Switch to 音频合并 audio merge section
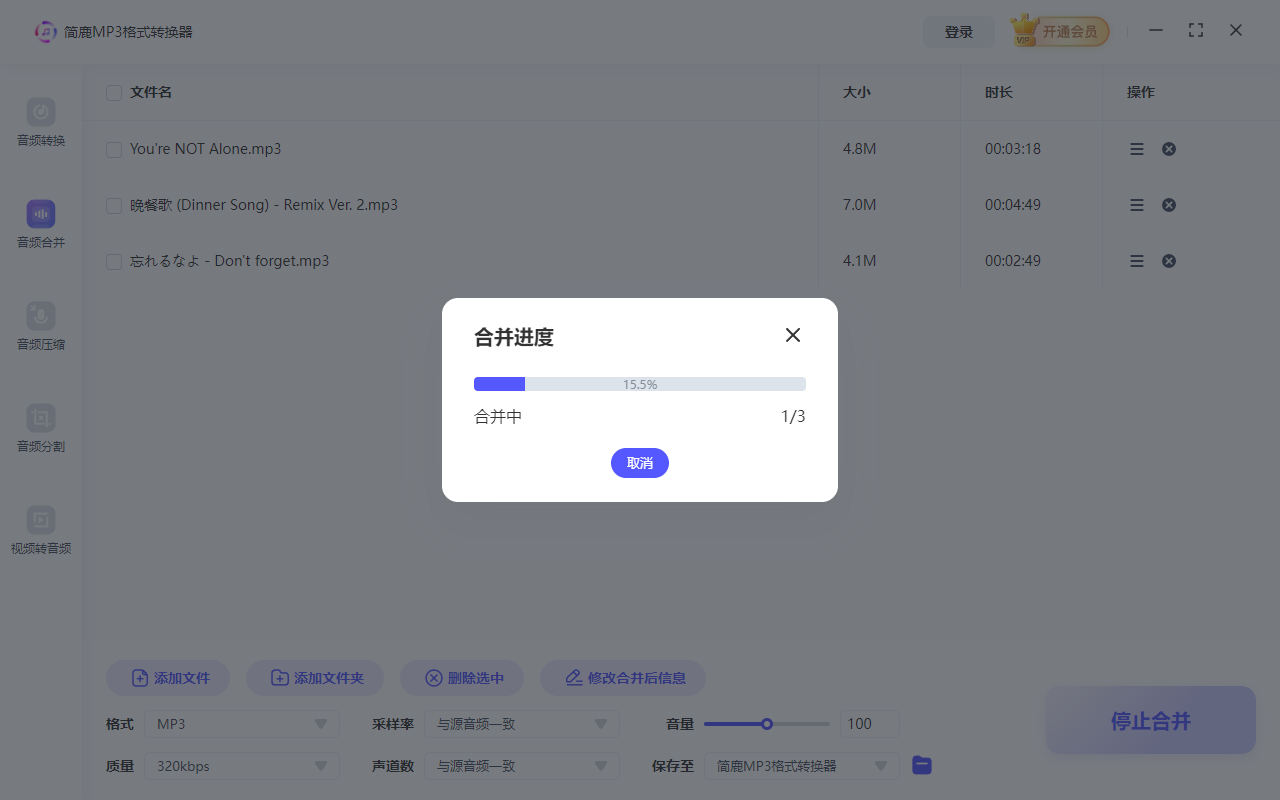This screenshot has width=1280, height=800. [x=41, y=225]
